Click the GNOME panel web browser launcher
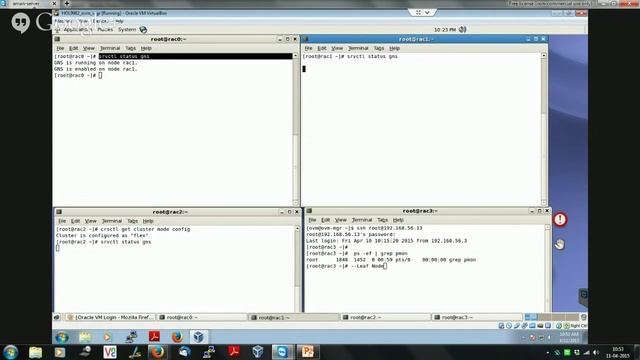Screen dimensions: 640x360 coord(143,29)
